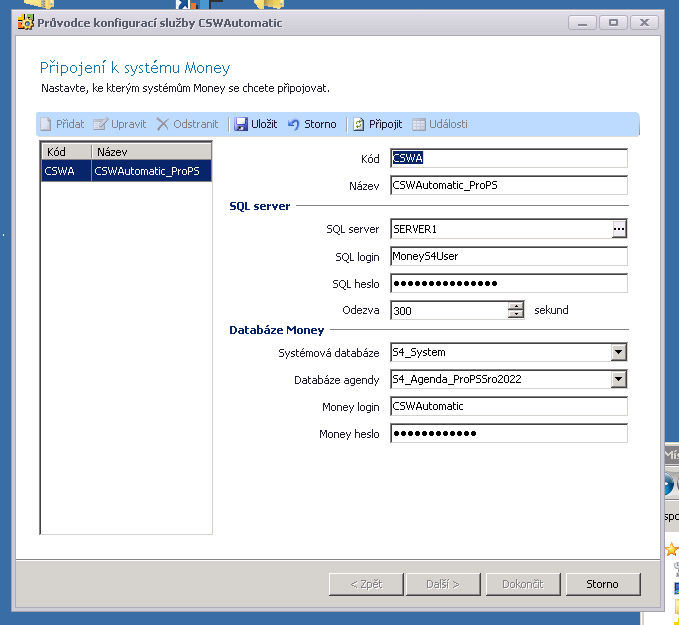
Task: Click into the Název text field
Action: [508, 185]
